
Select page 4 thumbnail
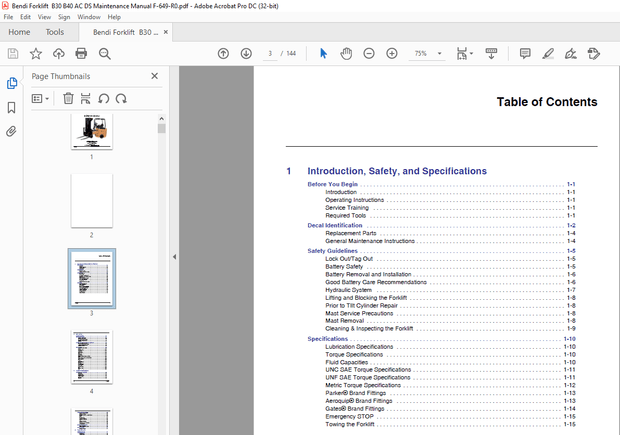pyautogui.click(x=92, y=357)
